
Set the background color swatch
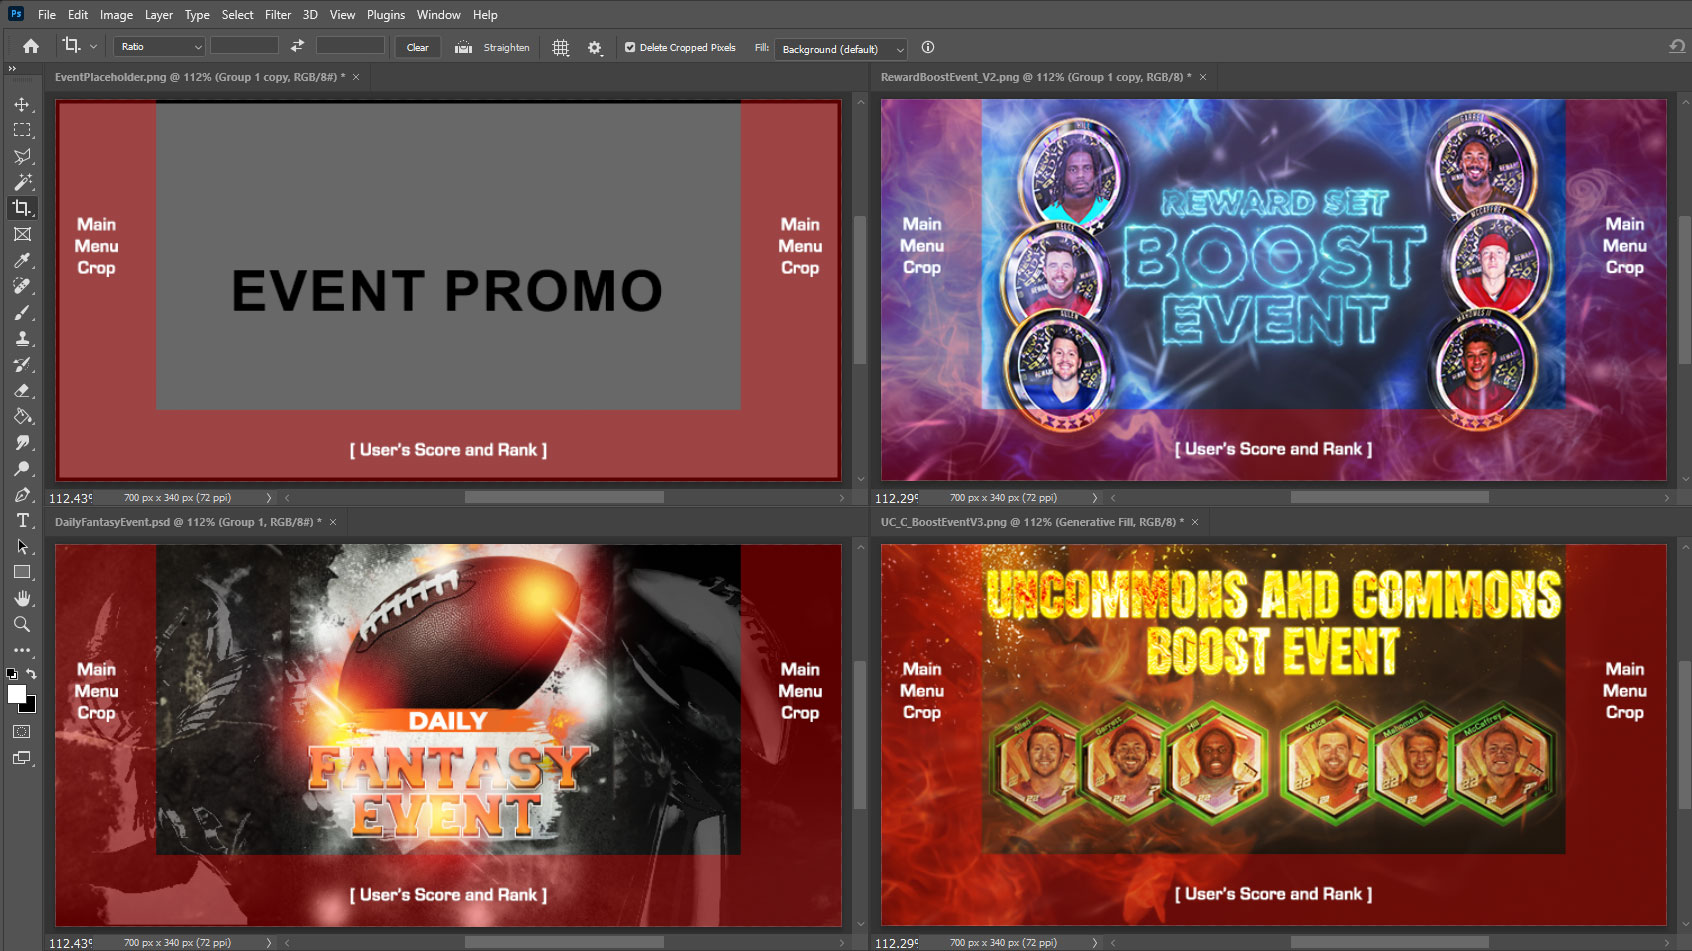[x=30, y=706]
